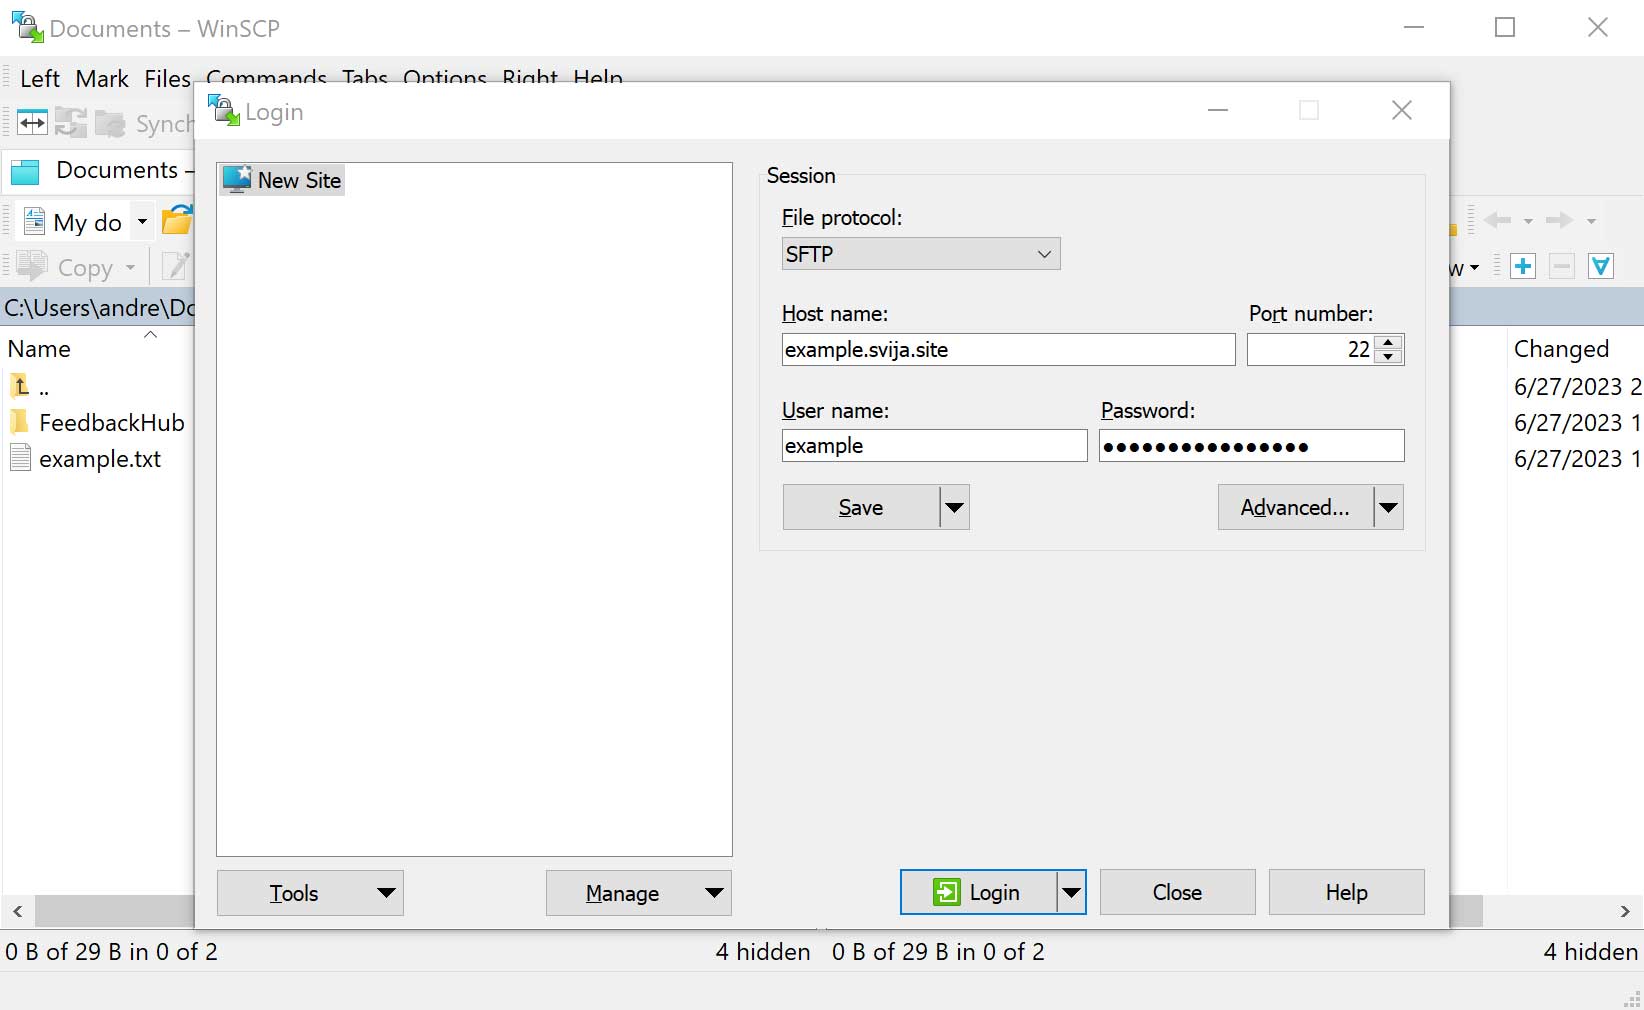
Task: Click the open directory folder icon
Action: point(177,221)
